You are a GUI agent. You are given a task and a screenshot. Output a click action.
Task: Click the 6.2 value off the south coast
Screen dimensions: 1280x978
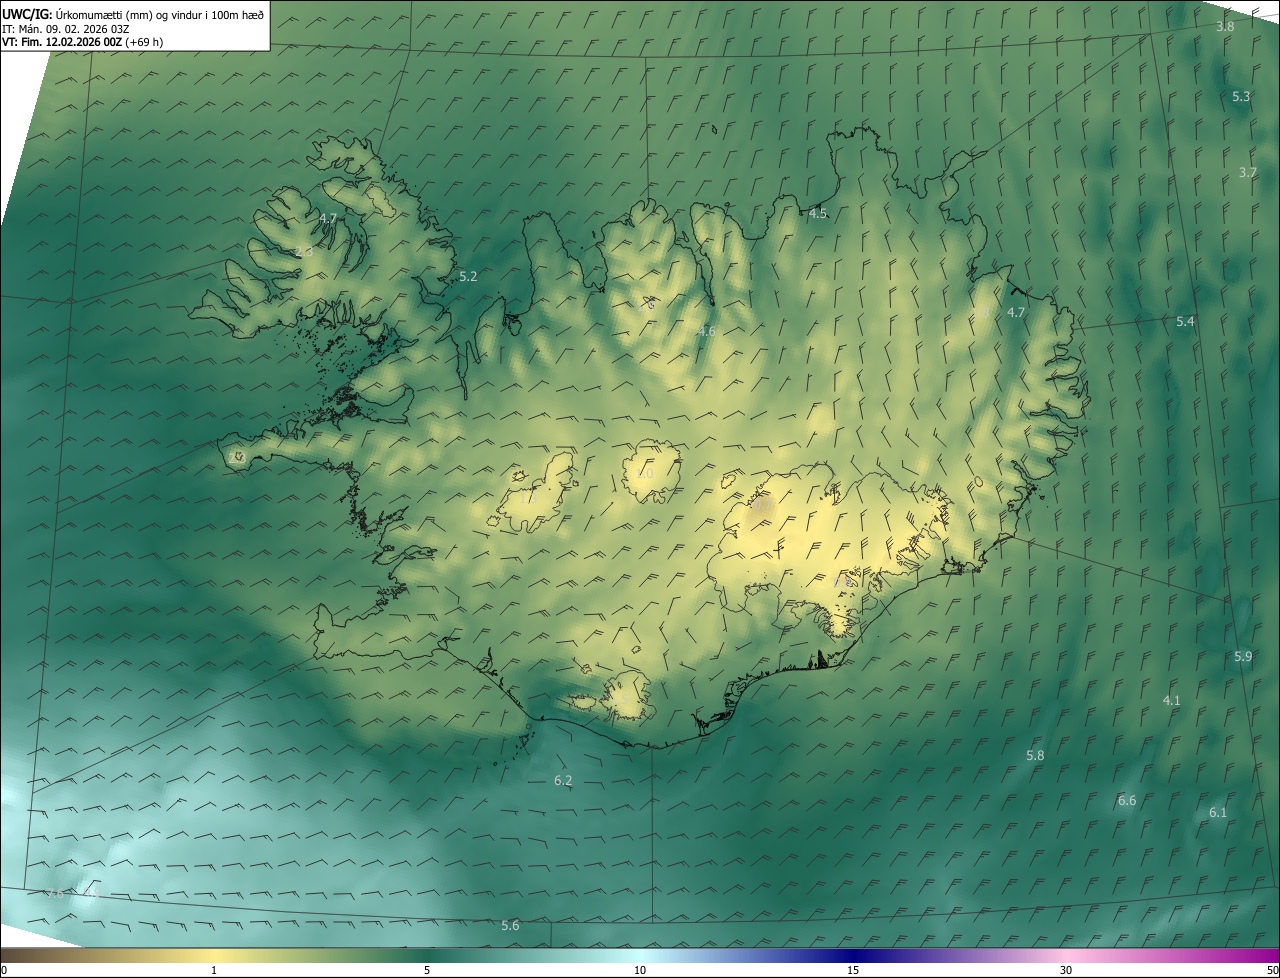click(563, 780)
